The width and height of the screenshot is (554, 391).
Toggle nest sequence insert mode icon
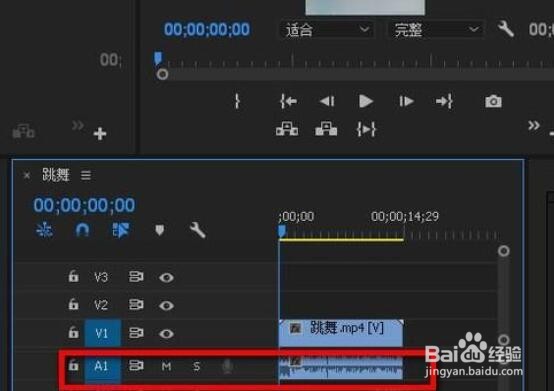click(45, 230)
